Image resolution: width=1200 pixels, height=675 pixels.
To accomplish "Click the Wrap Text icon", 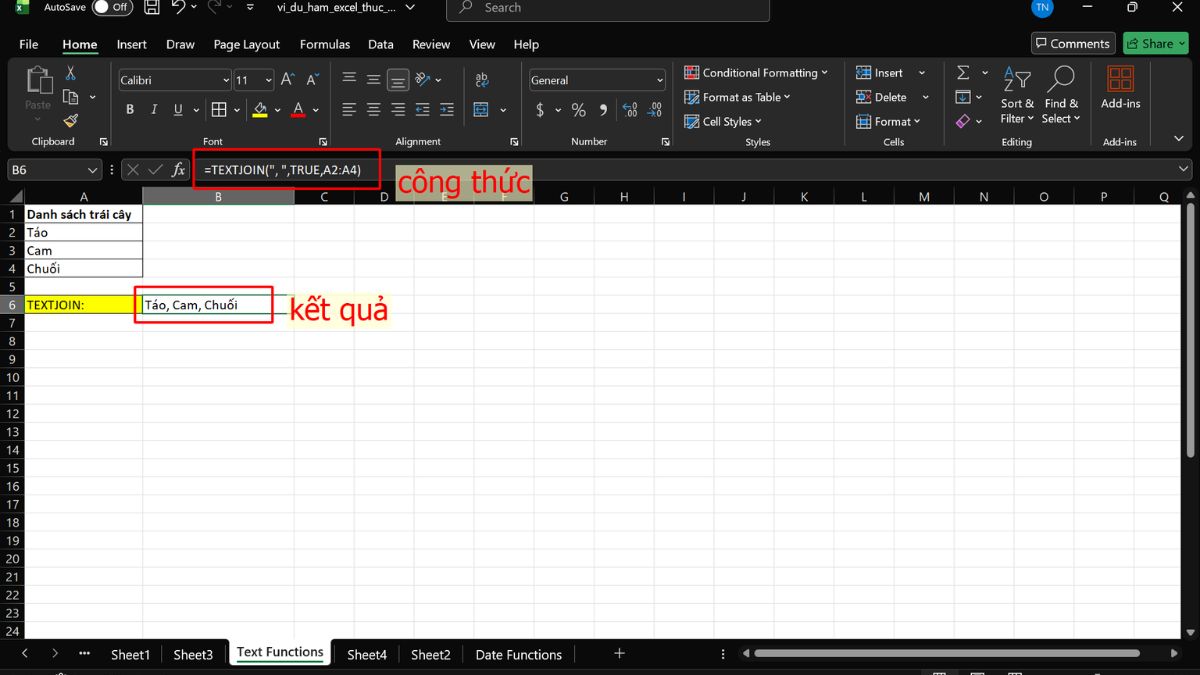I will point(481,80).
